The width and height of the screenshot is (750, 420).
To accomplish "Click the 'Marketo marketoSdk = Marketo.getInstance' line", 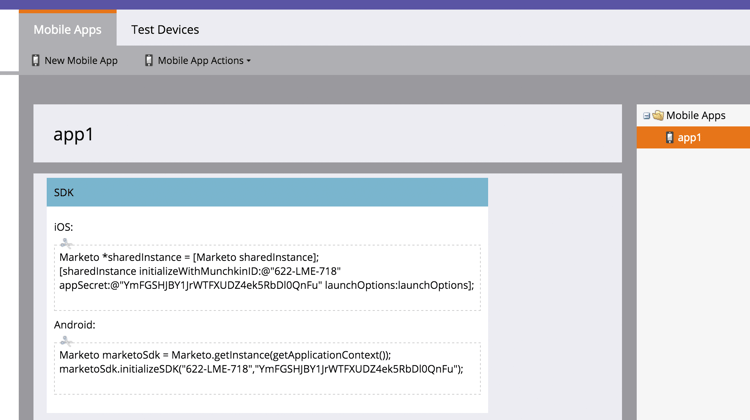I will pyautogui.click(x=225, y=355).
